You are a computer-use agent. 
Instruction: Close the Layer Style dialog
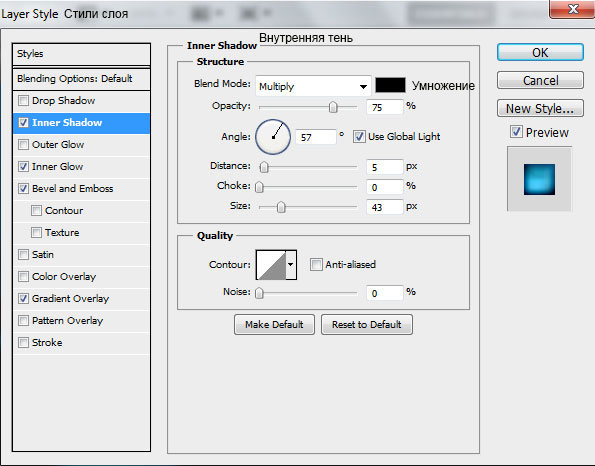click(572, 8)
